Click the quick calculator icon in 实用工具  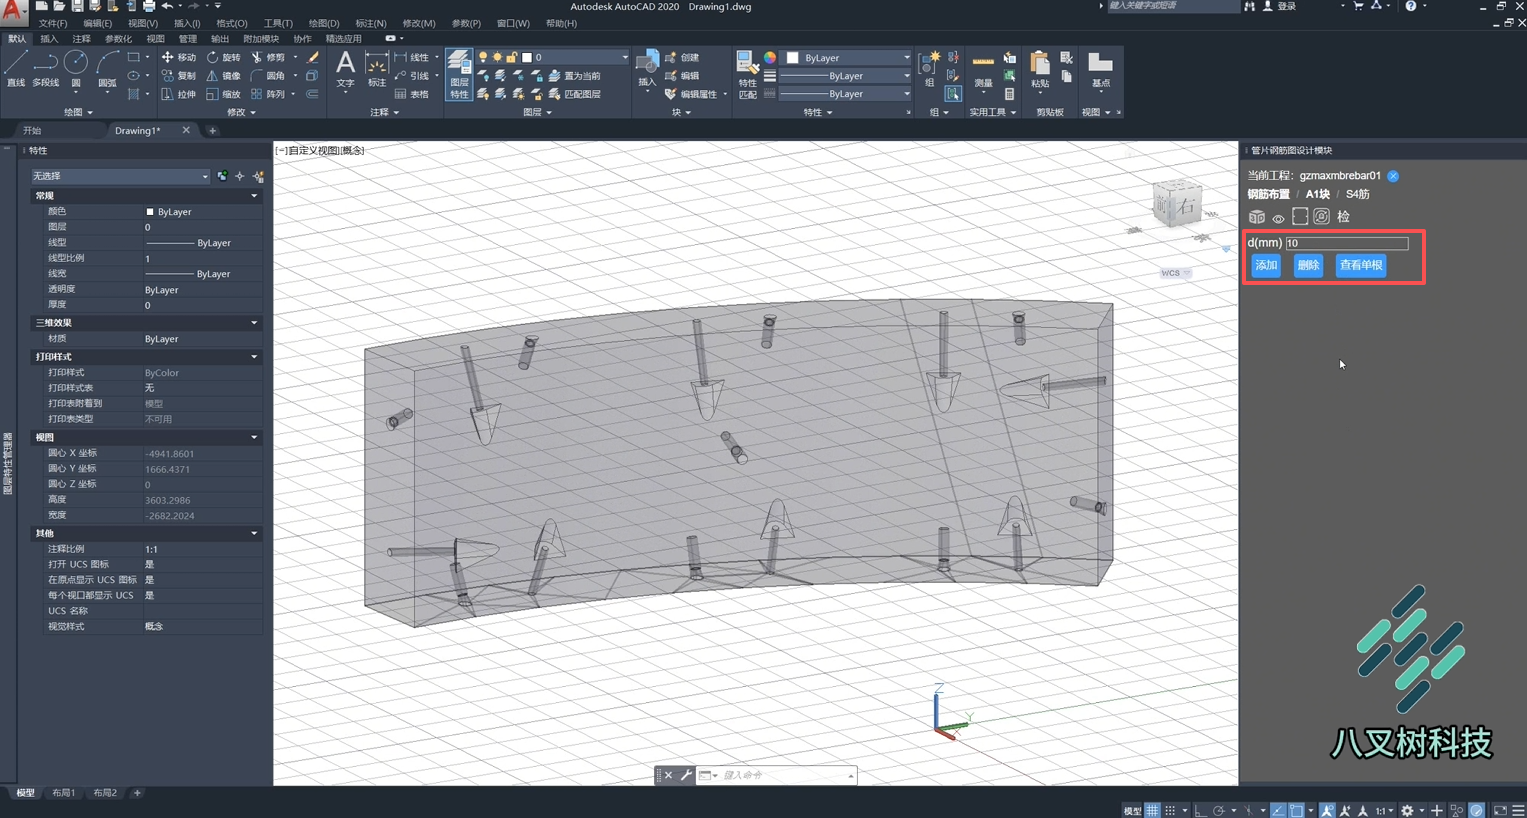tap(1010, 94)
